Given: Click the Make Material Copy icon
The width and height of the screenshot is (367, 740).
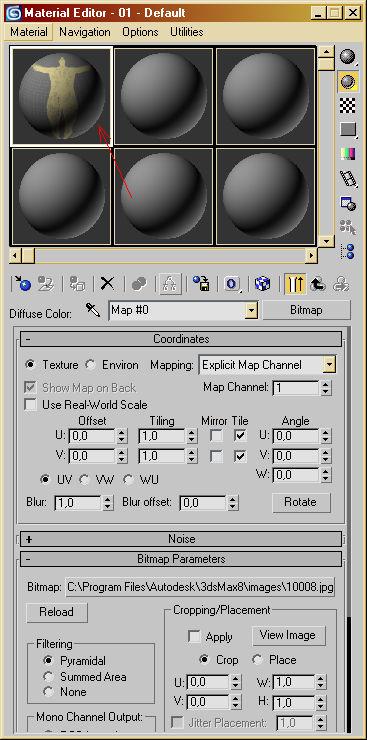Looking at the screenshot, I should [x=138, y=284].
